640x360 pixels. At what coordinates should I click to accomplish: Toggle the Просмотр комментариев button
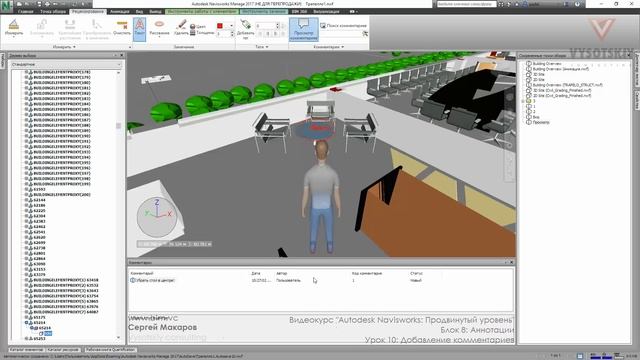[303, 29]
